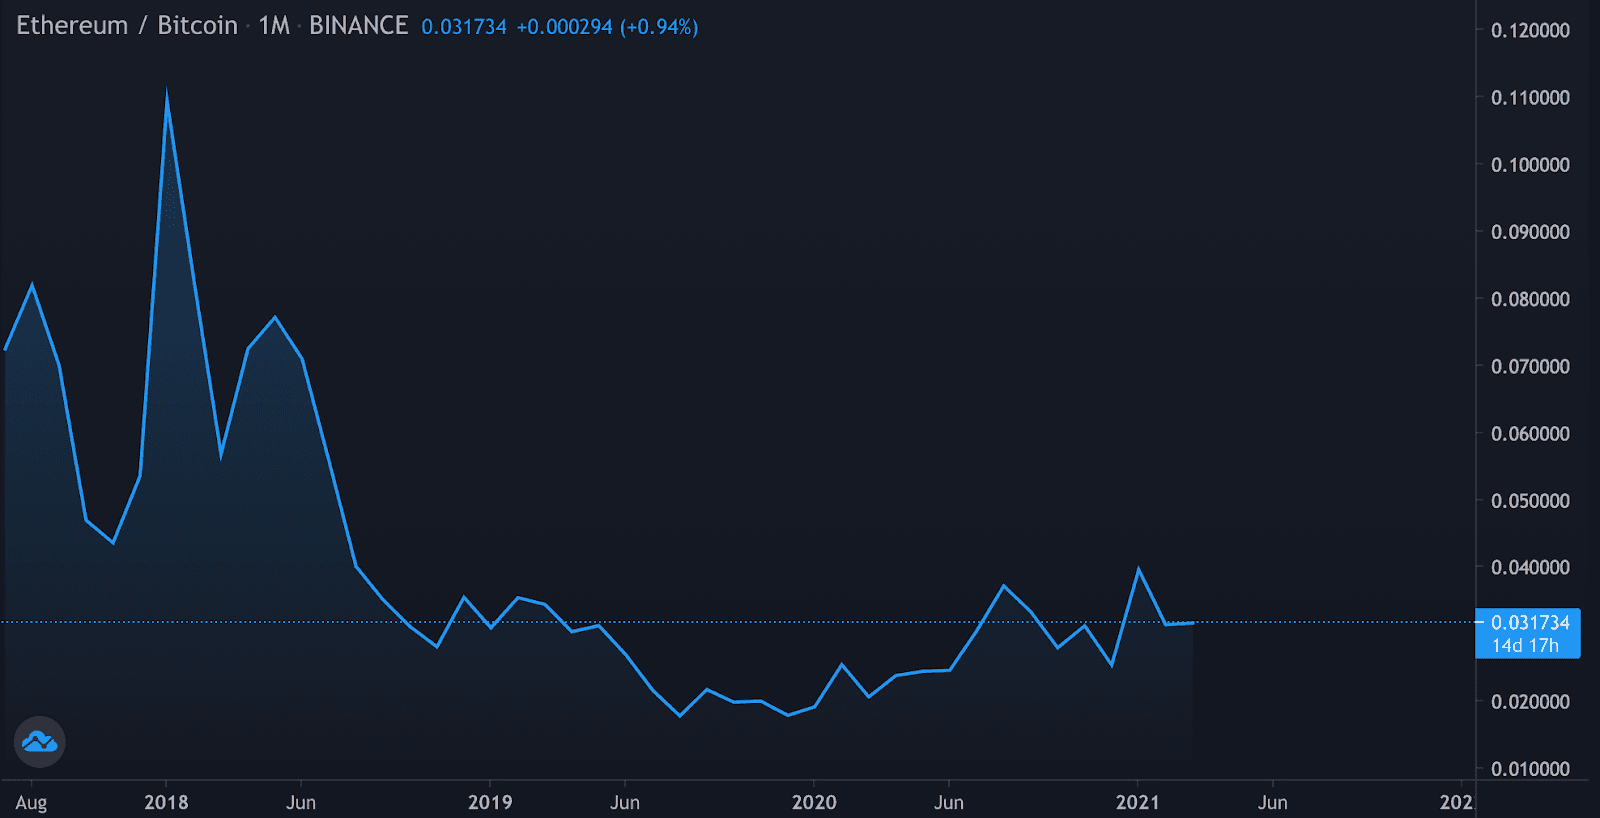Click the Aug label on time axis
1600x818 pixels.
click(31, 802)
